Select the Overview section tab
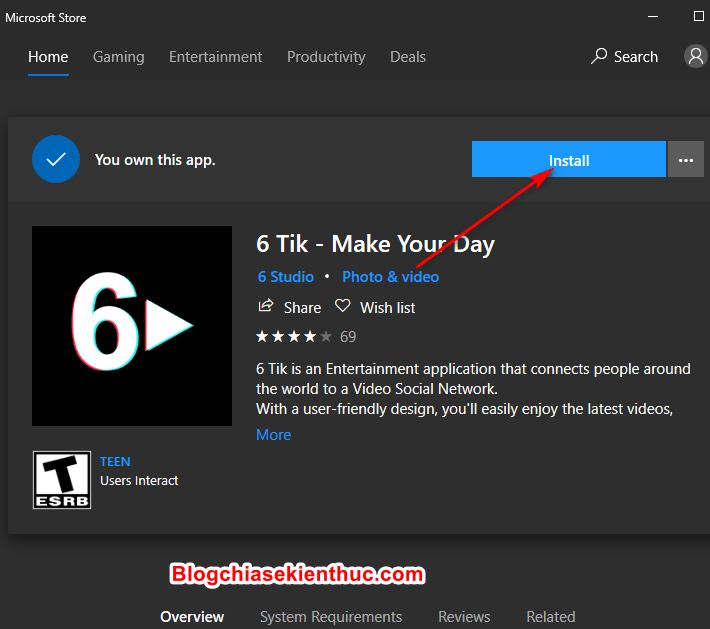Image resolution: width=710 pixels, height=629 pixels. point(192,617)
